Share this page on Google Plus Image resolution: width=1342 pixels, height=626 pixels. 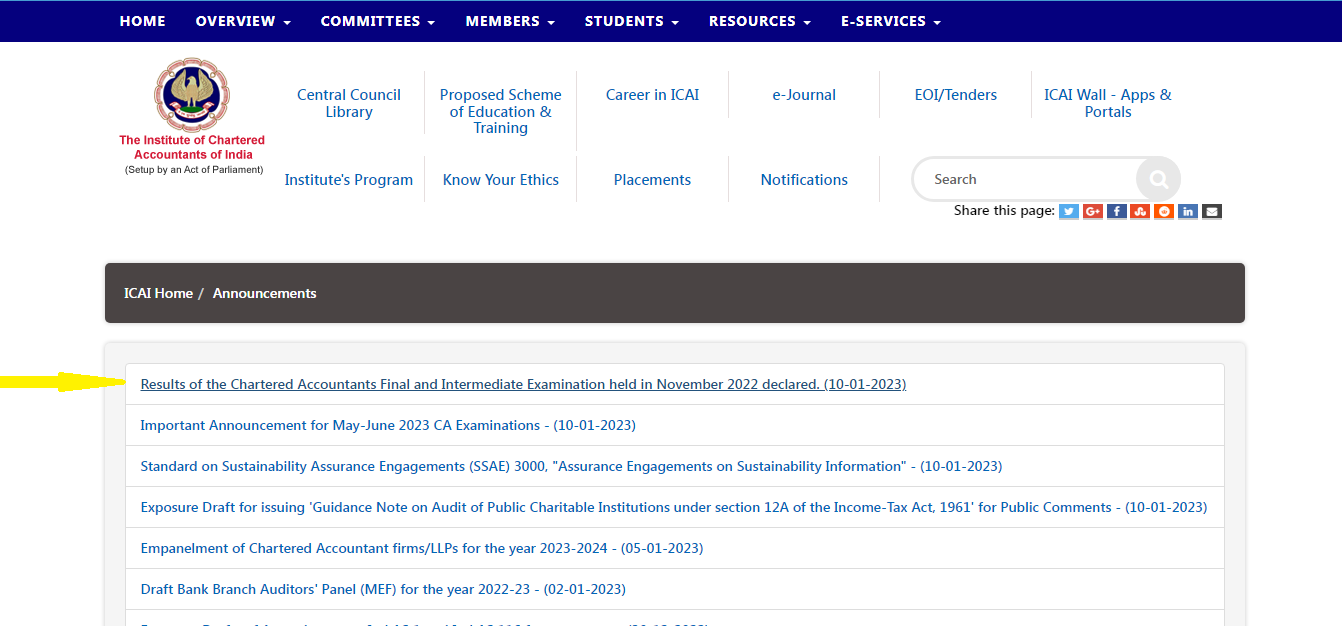click(1093, 211)
